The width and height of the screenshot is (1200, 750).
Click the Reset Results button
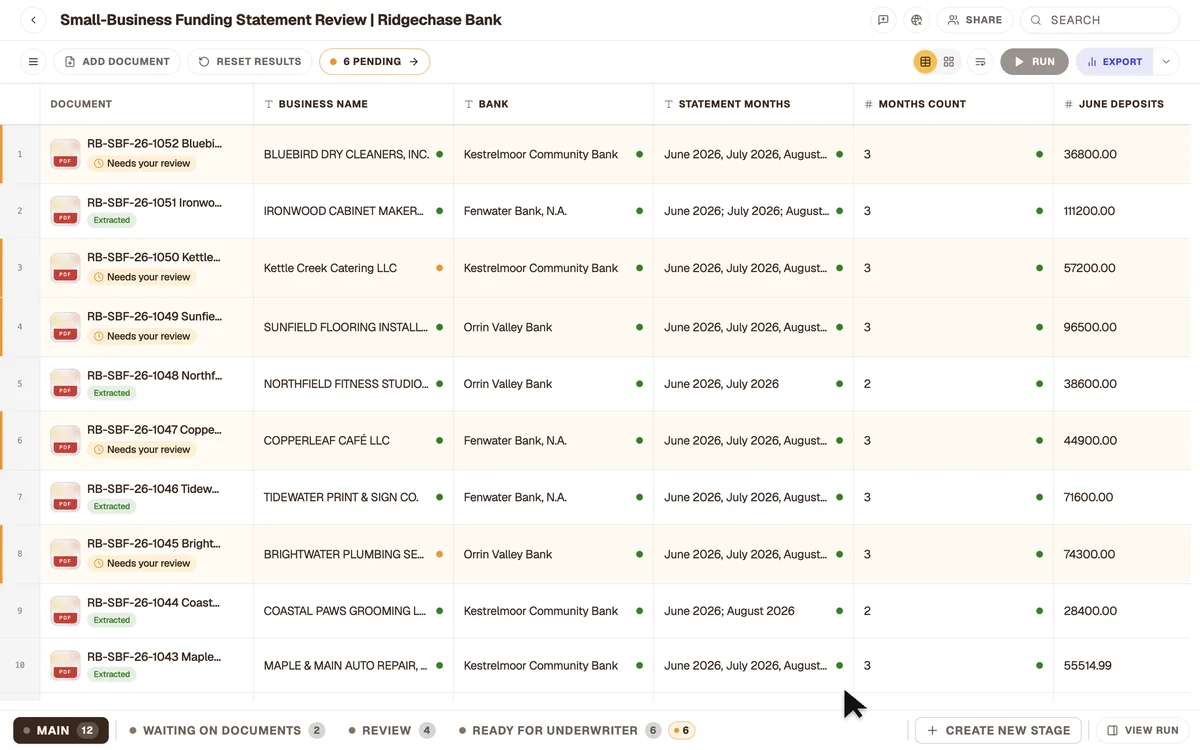[x=250, y=62]
